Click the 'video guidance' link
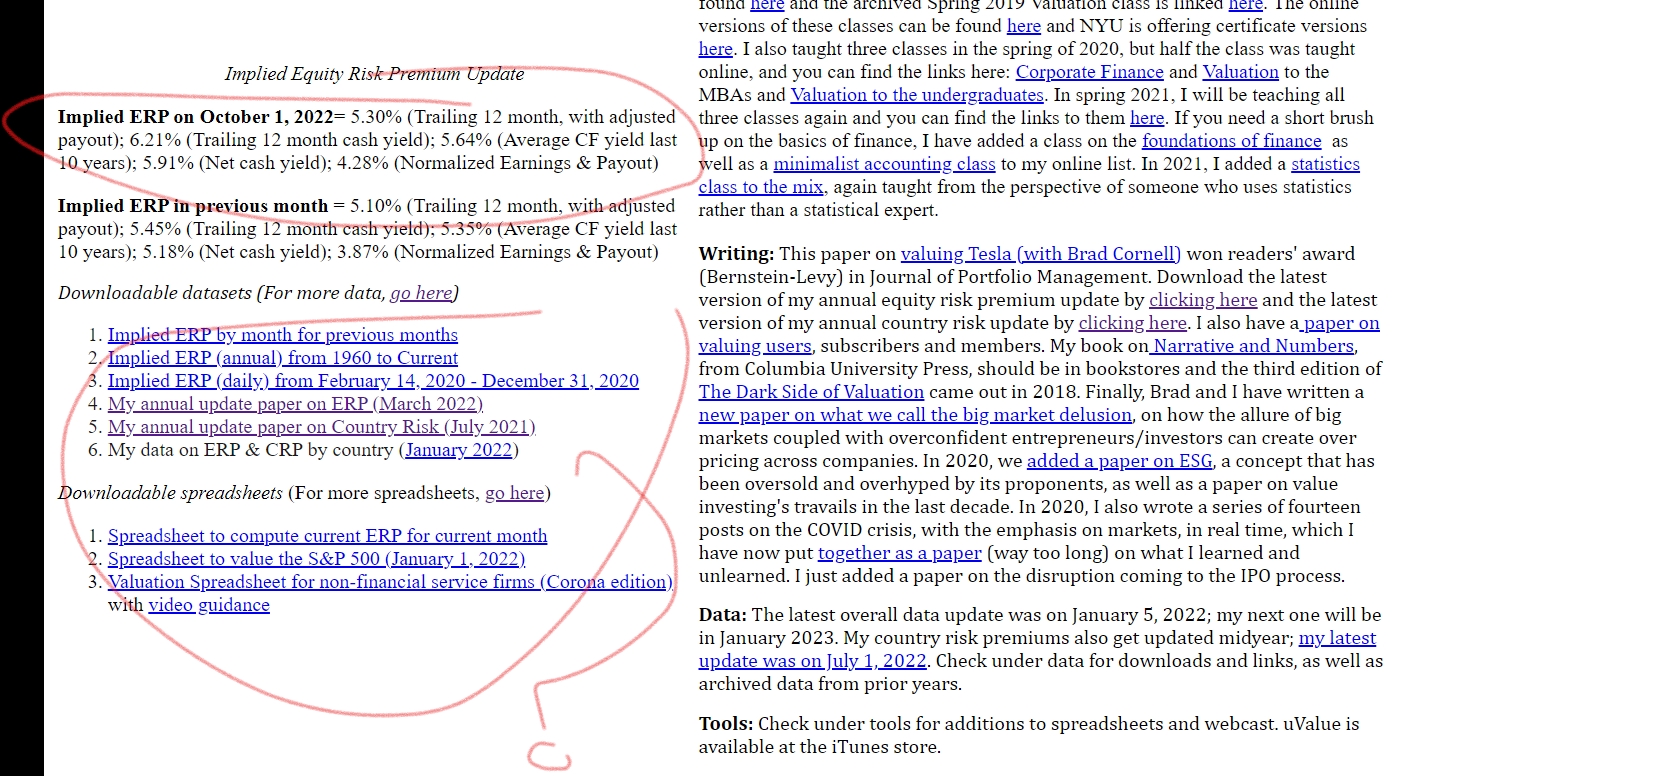Viewport: 1665px width, 776px height. point(209,605)
